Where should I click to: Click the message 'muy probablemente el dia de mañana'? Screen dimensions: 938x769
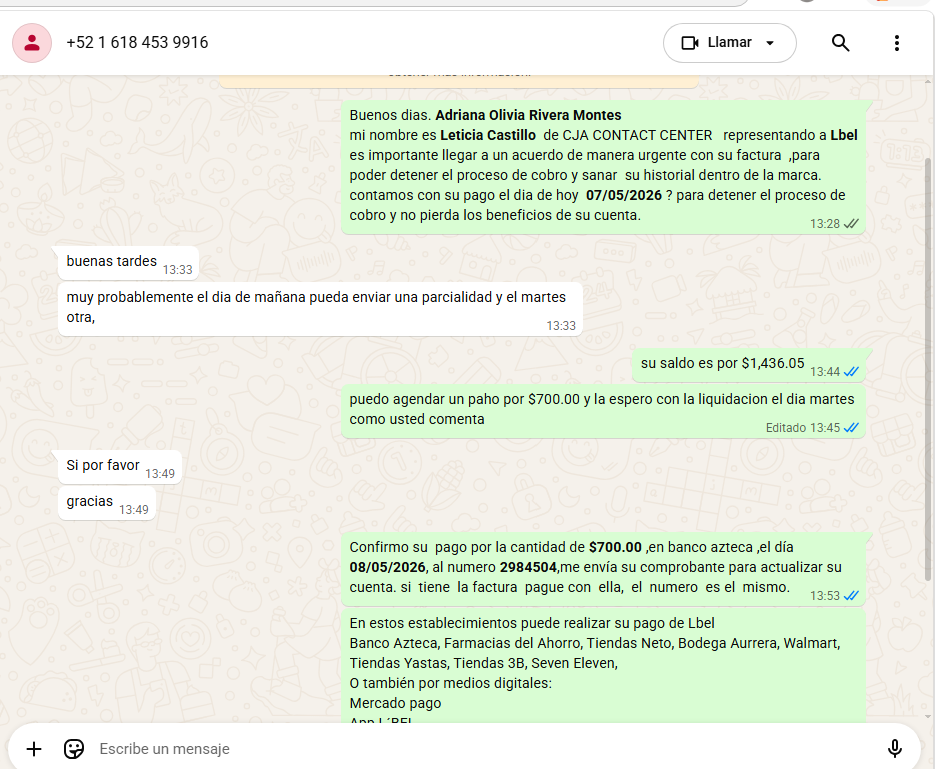coord(320,309)
